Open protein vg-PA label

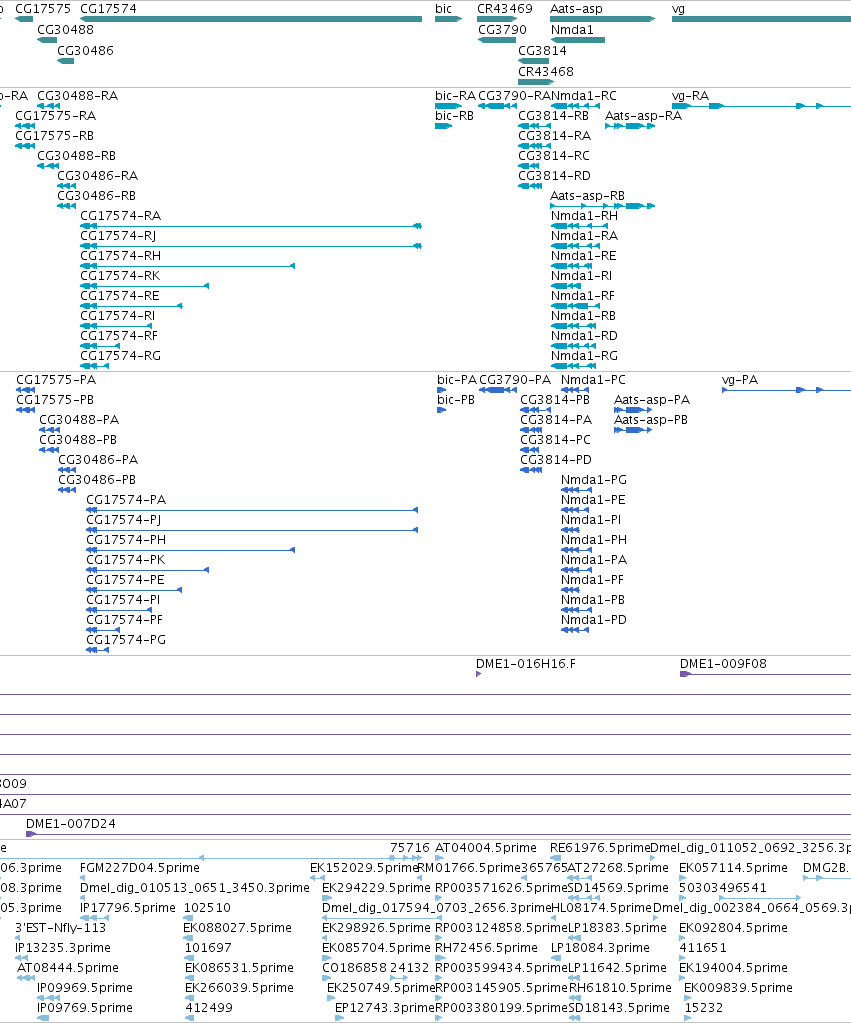(x=740, y=380)
